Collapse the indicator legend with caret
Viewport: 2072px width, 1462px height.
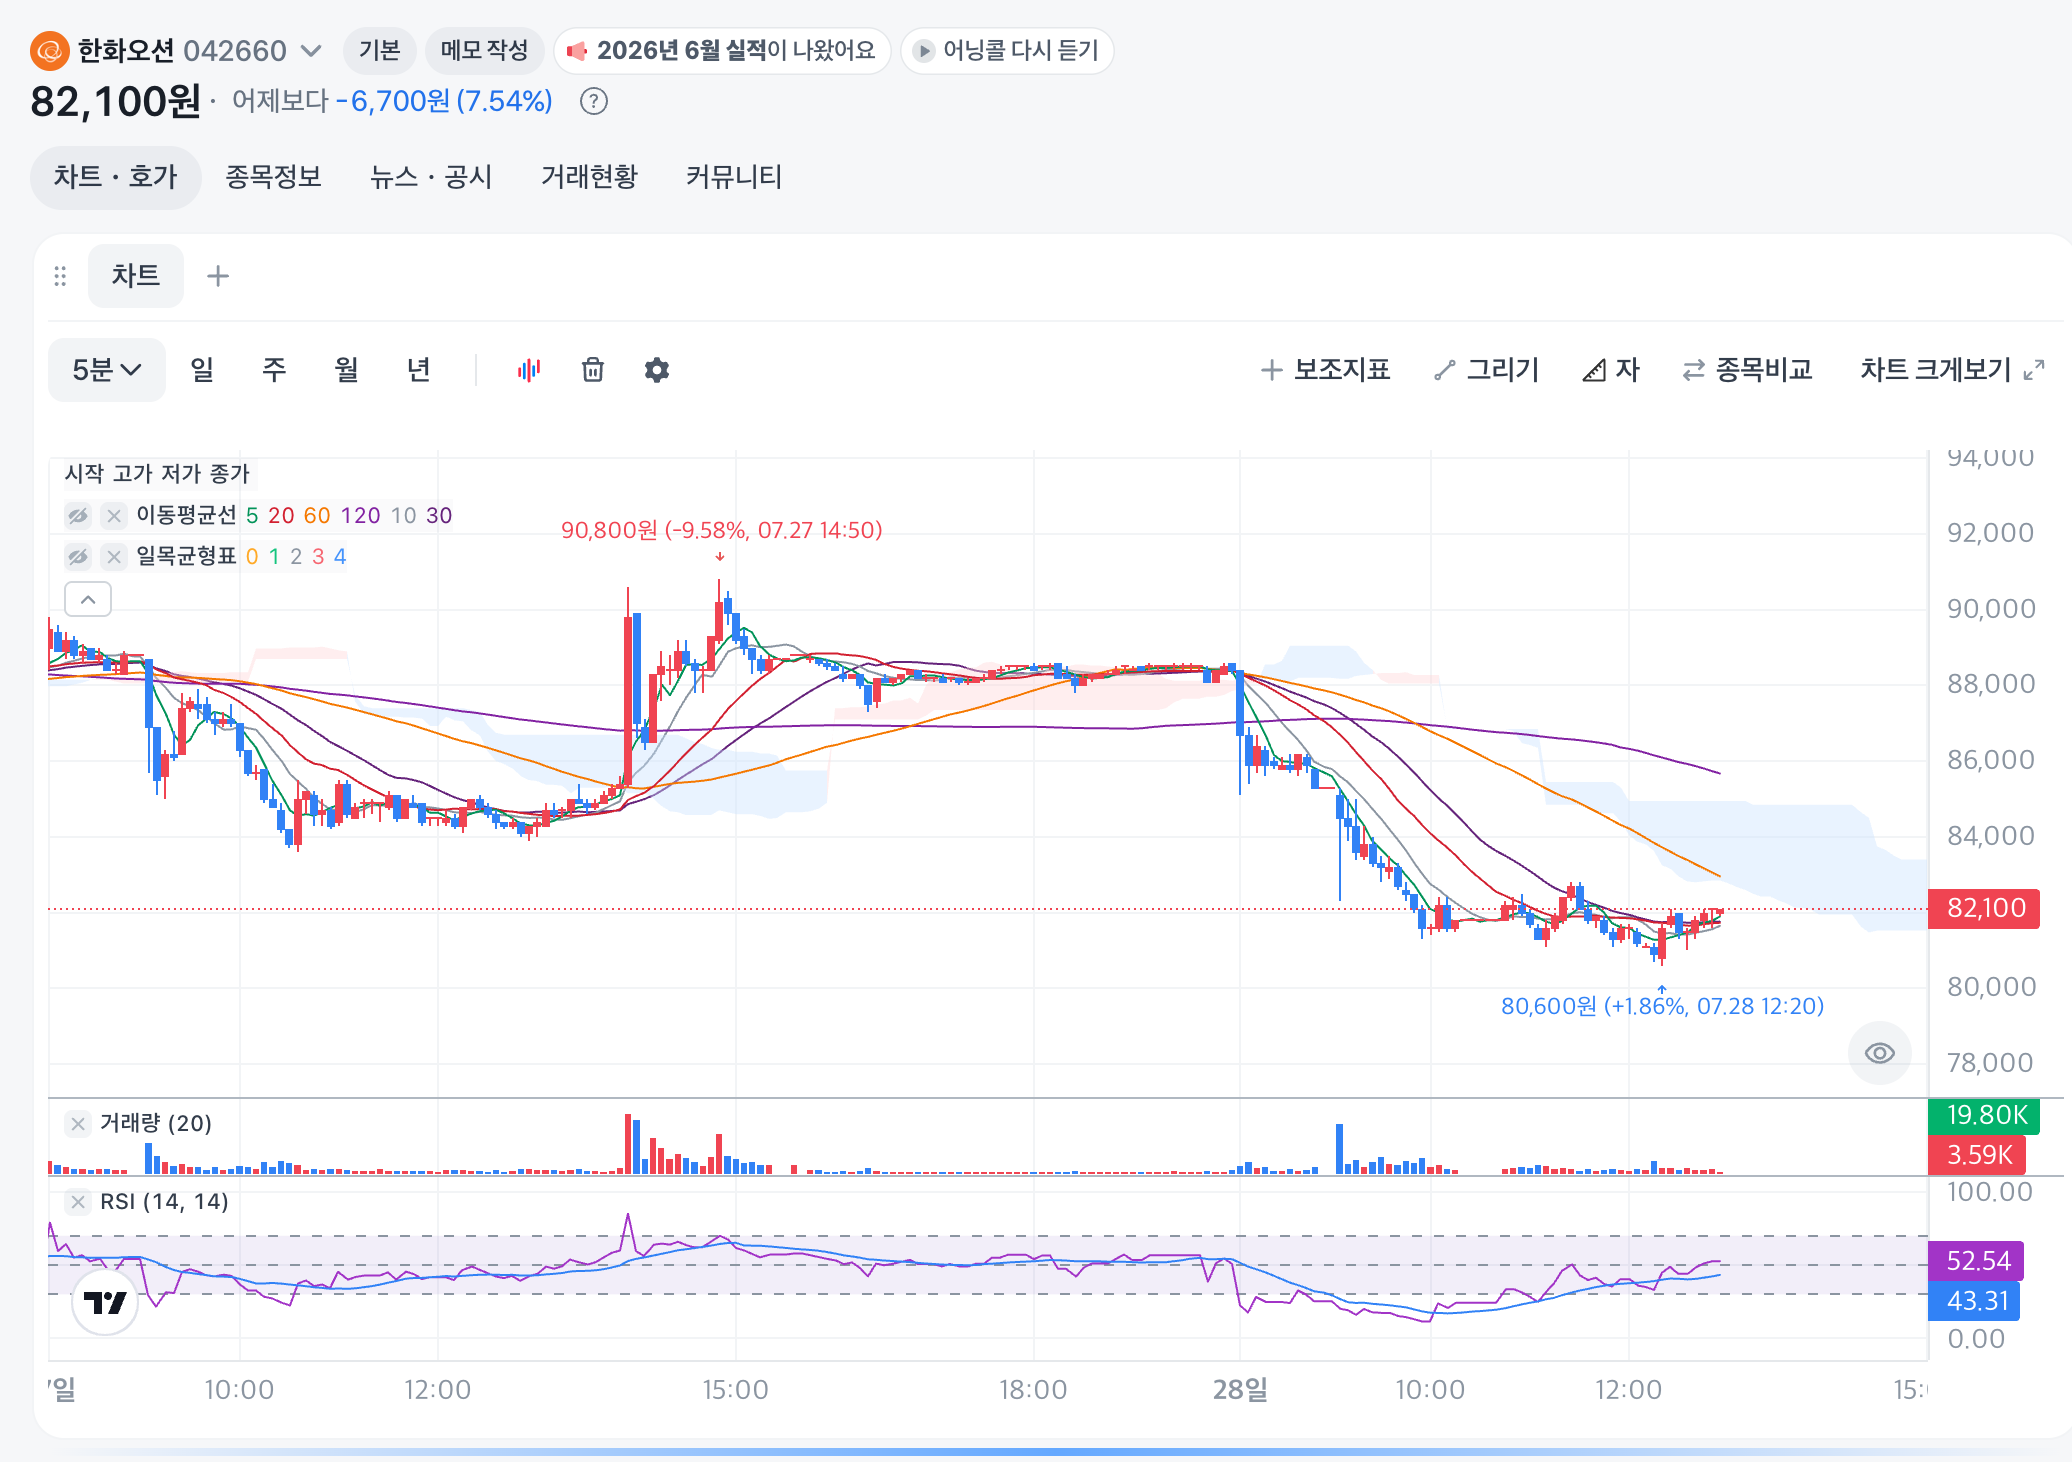click(88, 600)
